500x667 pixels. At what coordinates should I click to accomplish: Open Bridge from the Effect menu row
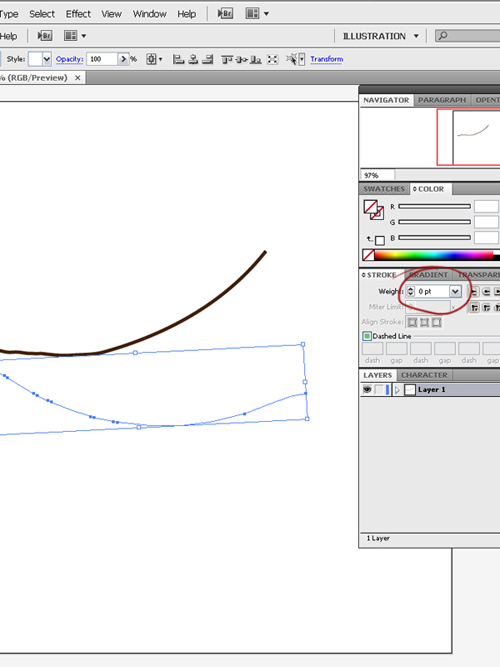(225, 14)
